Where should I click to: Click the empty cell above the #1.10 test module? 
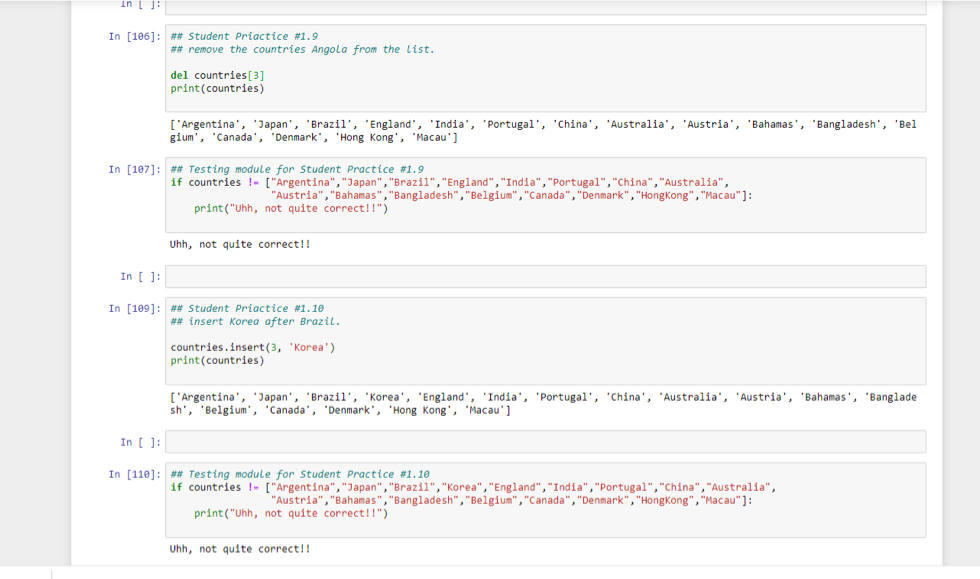click(545, 441)
